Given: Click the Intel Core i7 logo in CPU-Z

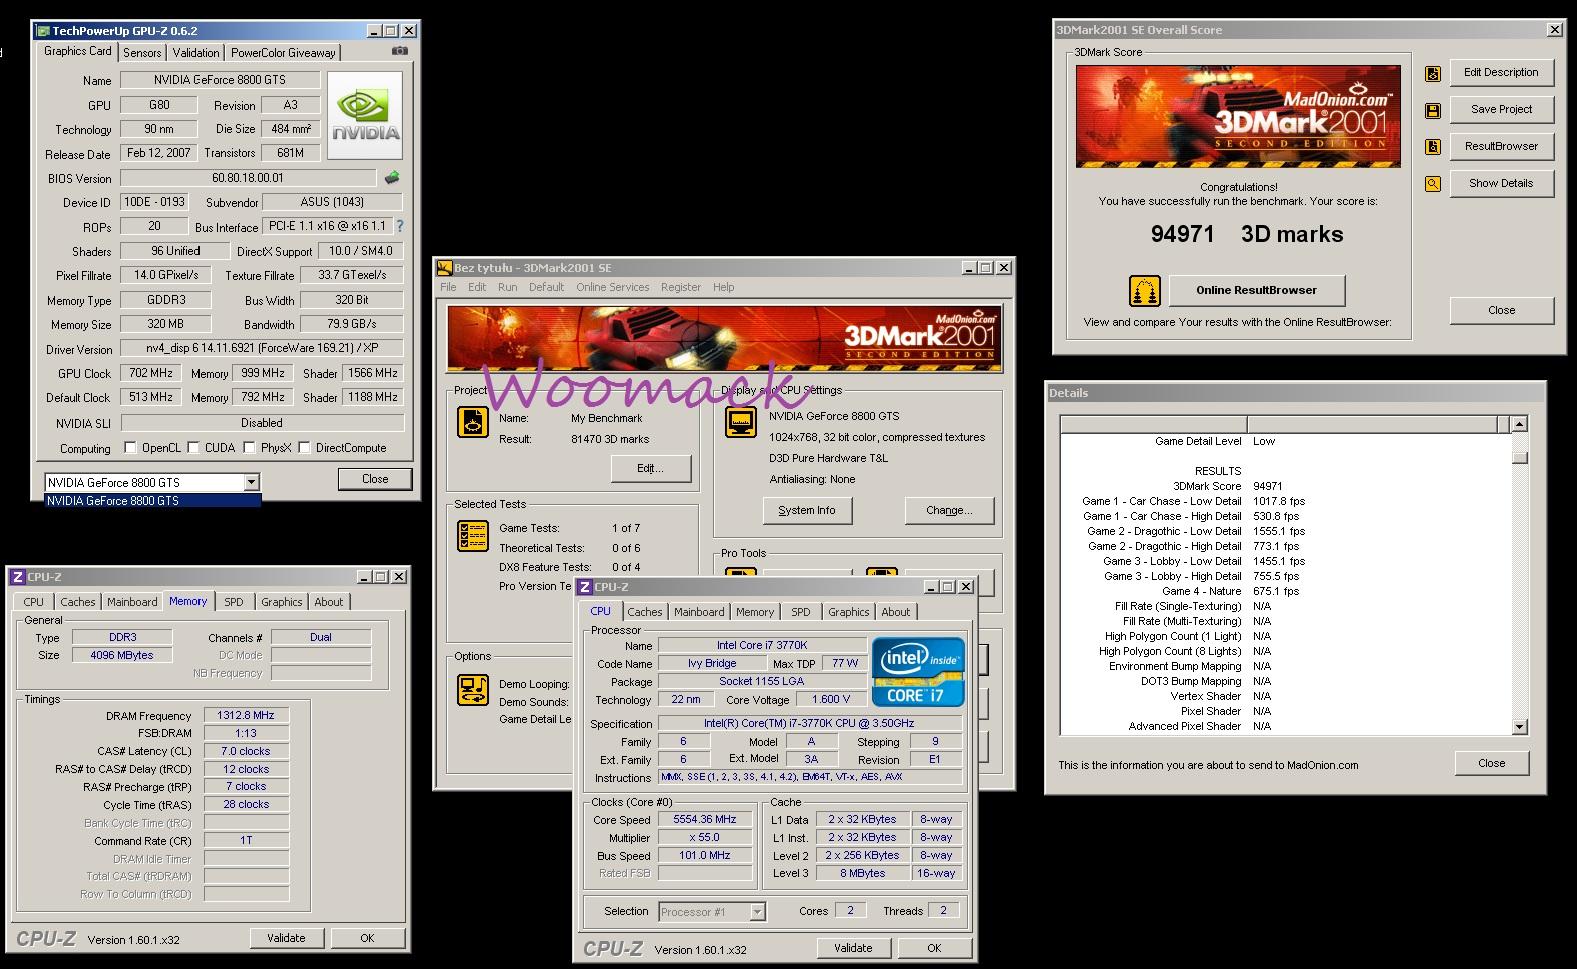Looking at the screenshot, I should (x=918, y=672).
